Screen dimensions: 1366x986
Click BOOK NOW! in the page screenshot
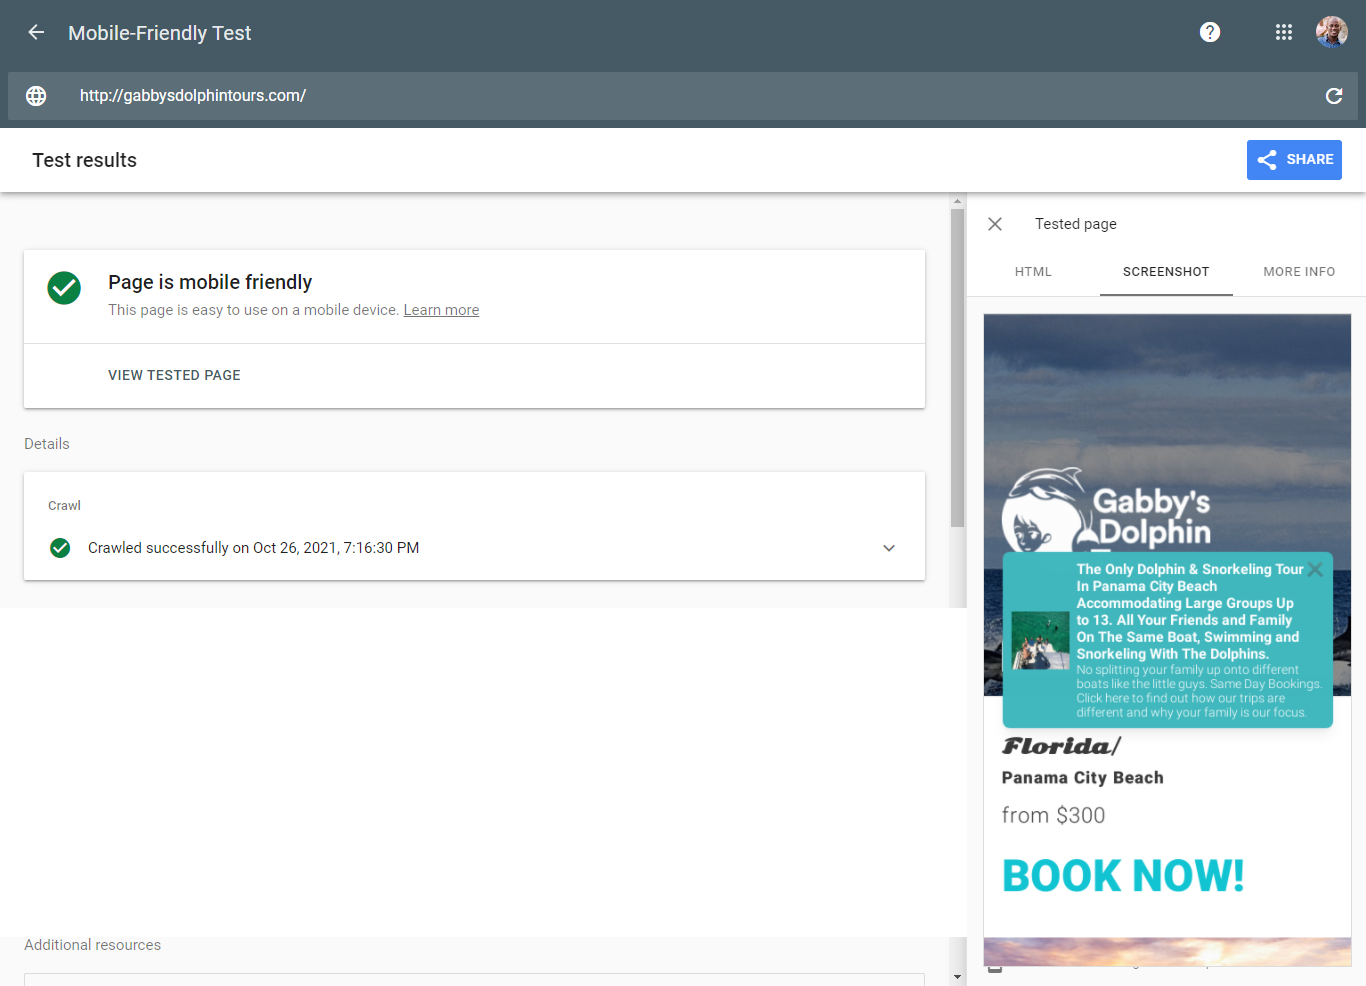pyautogui.click(x=1123, y=876)
